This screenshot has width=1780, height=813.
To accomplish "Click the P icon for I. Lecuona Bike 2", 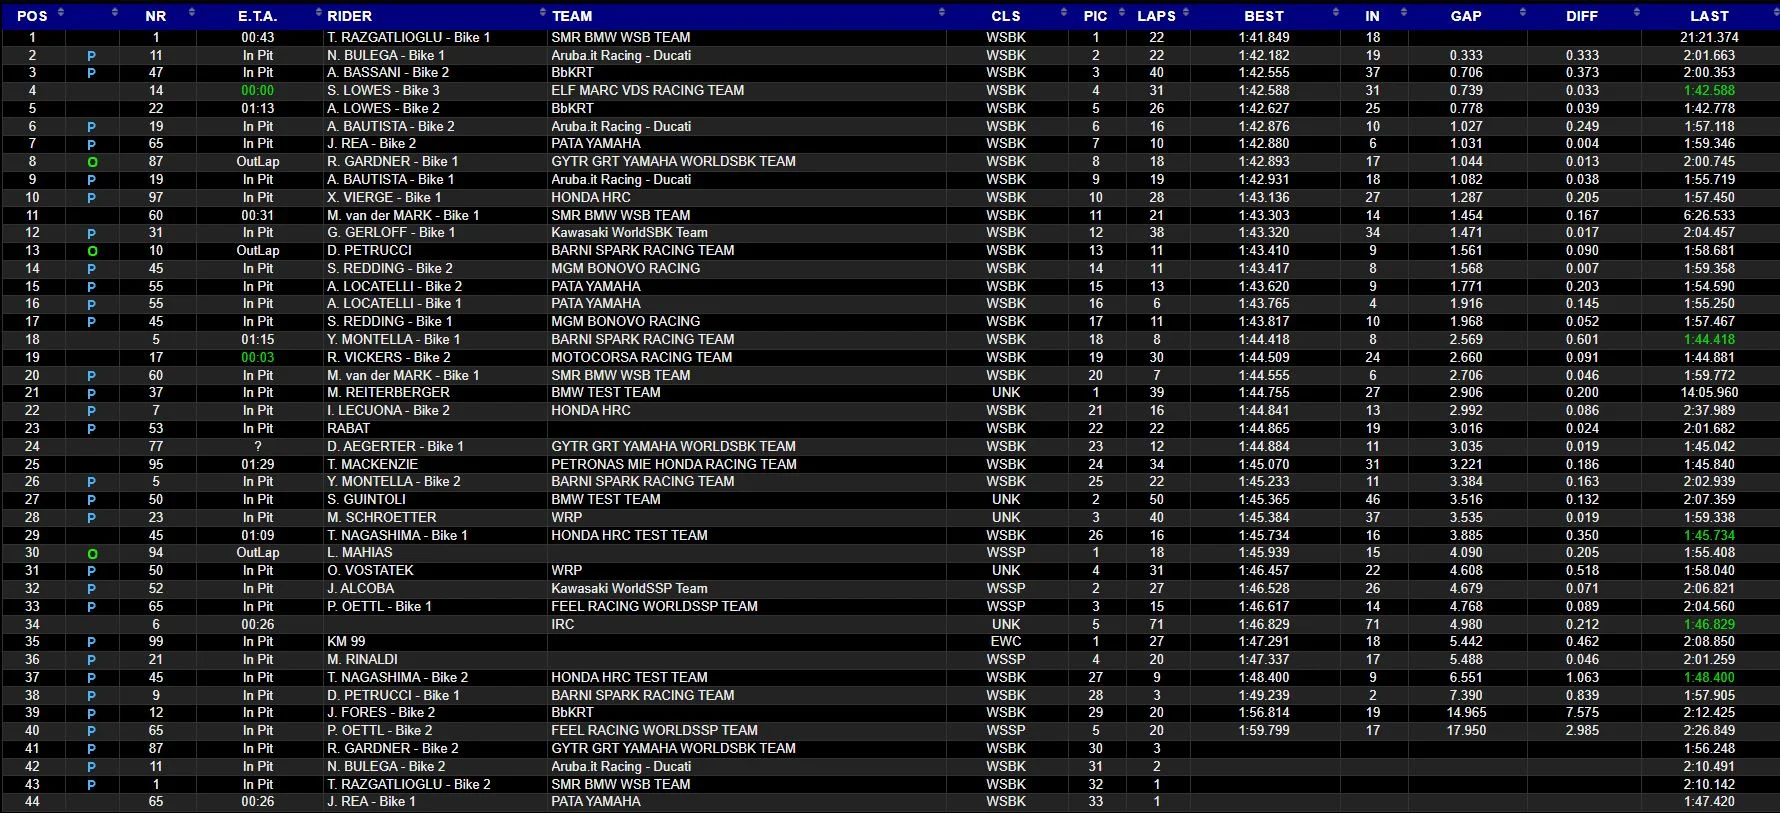I will click(92, 411).
